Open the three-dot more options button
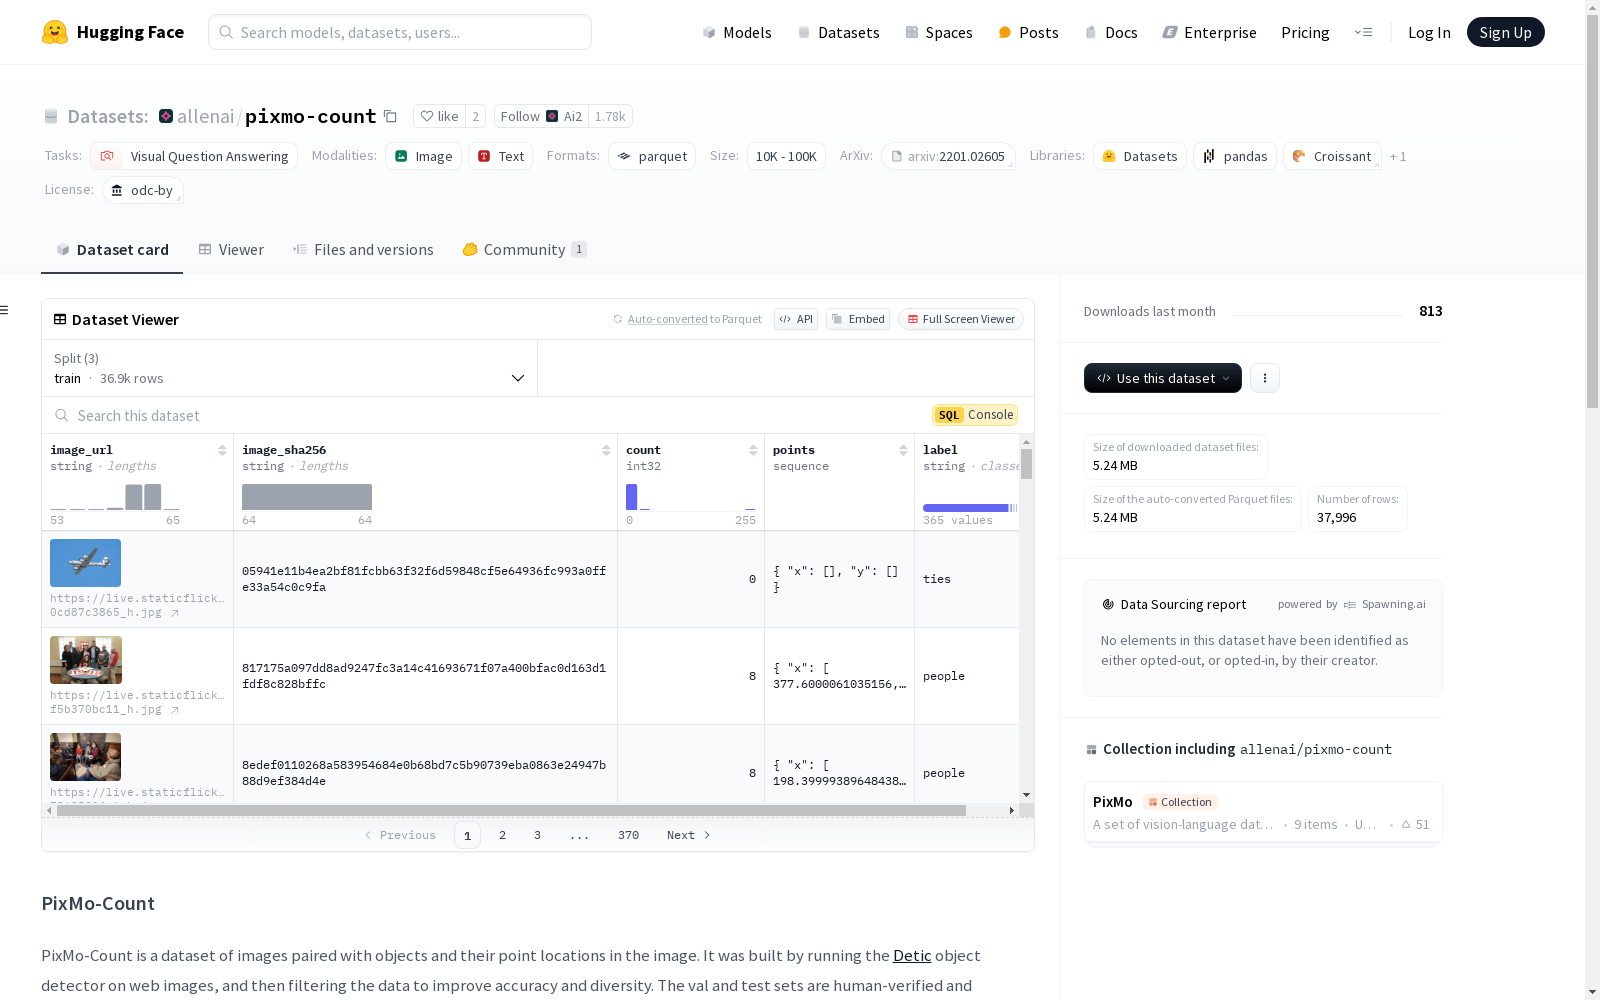The image size is (1600, 1000). [1265, 378]
